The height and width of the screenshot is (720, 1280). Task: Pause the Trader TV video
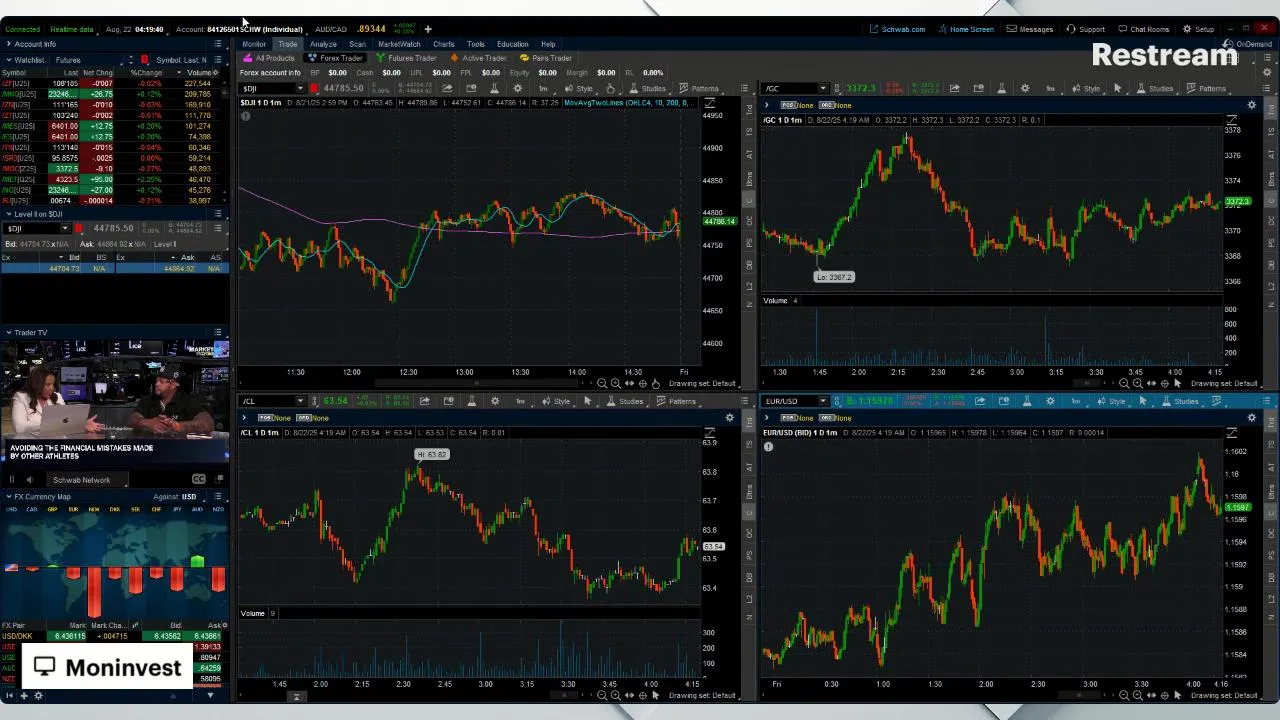pos(12,480)
